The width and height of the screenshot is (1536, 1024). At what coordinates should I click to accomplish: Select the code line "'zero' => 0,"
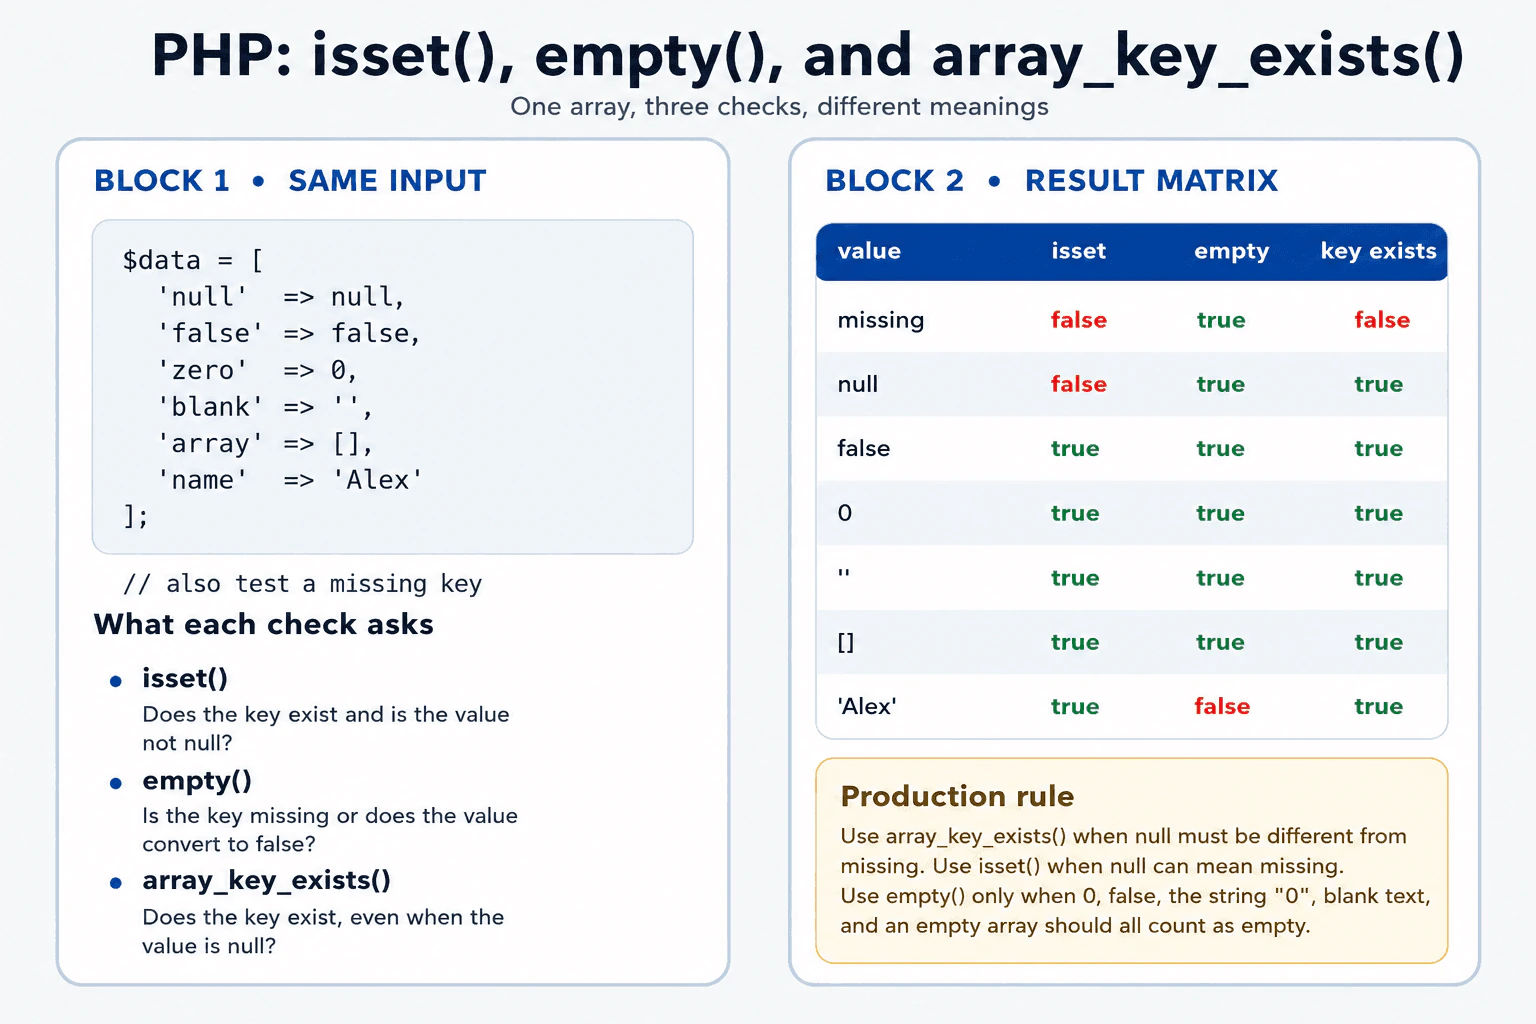(257, 370)
